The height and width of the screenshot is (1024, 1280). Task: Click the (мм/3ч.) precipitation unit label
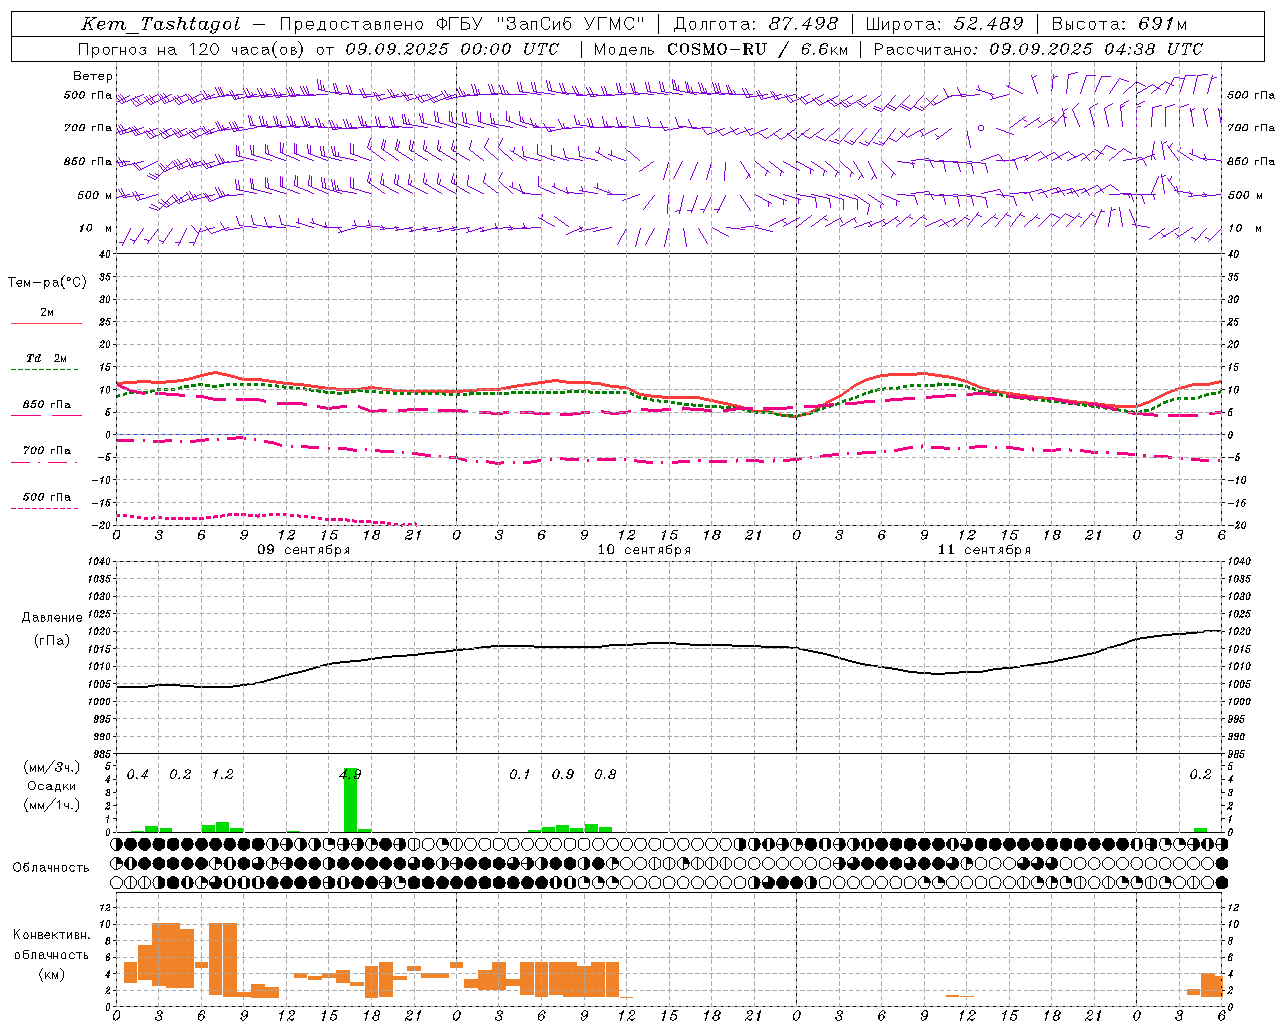[x=51, y=767]
